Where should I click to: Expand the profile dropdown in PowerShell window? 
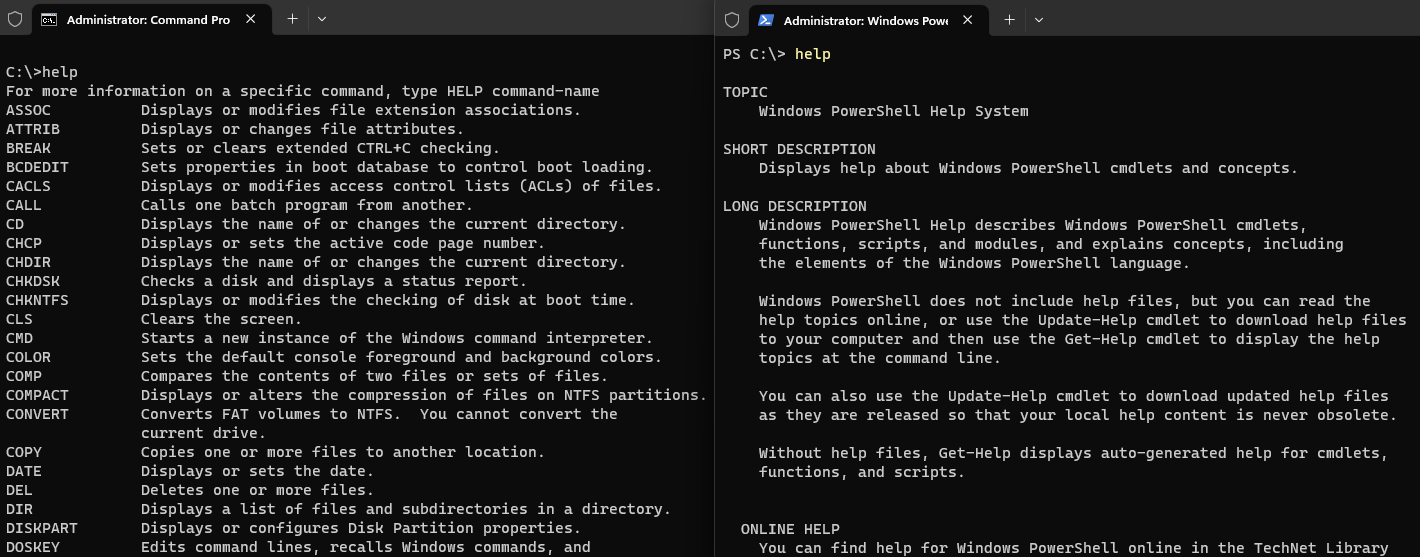coord(1039,19)
